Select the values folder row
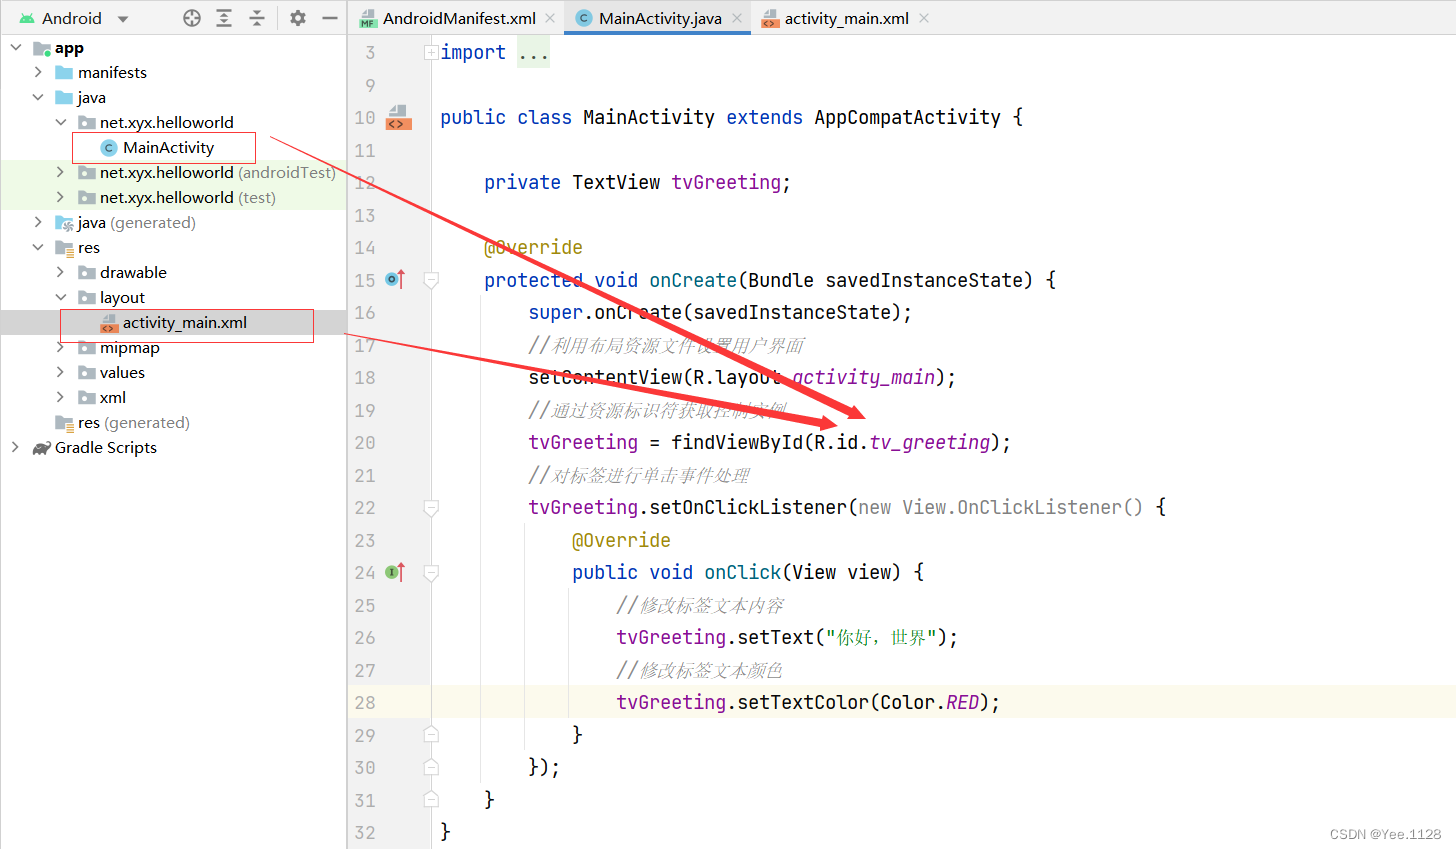Screen dimensions: 1456x849 [x=173, y=372]
